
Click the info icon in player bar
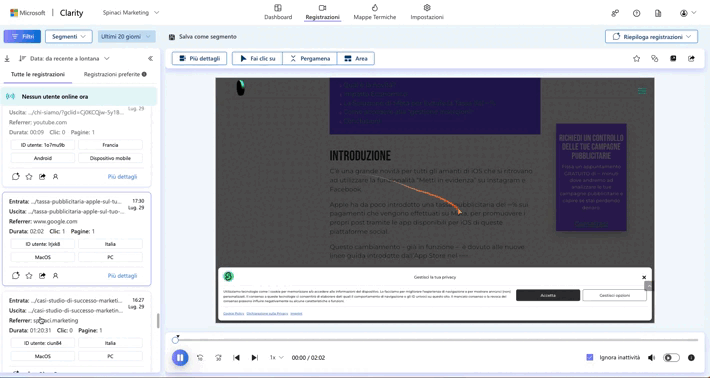tap(691, 358)
